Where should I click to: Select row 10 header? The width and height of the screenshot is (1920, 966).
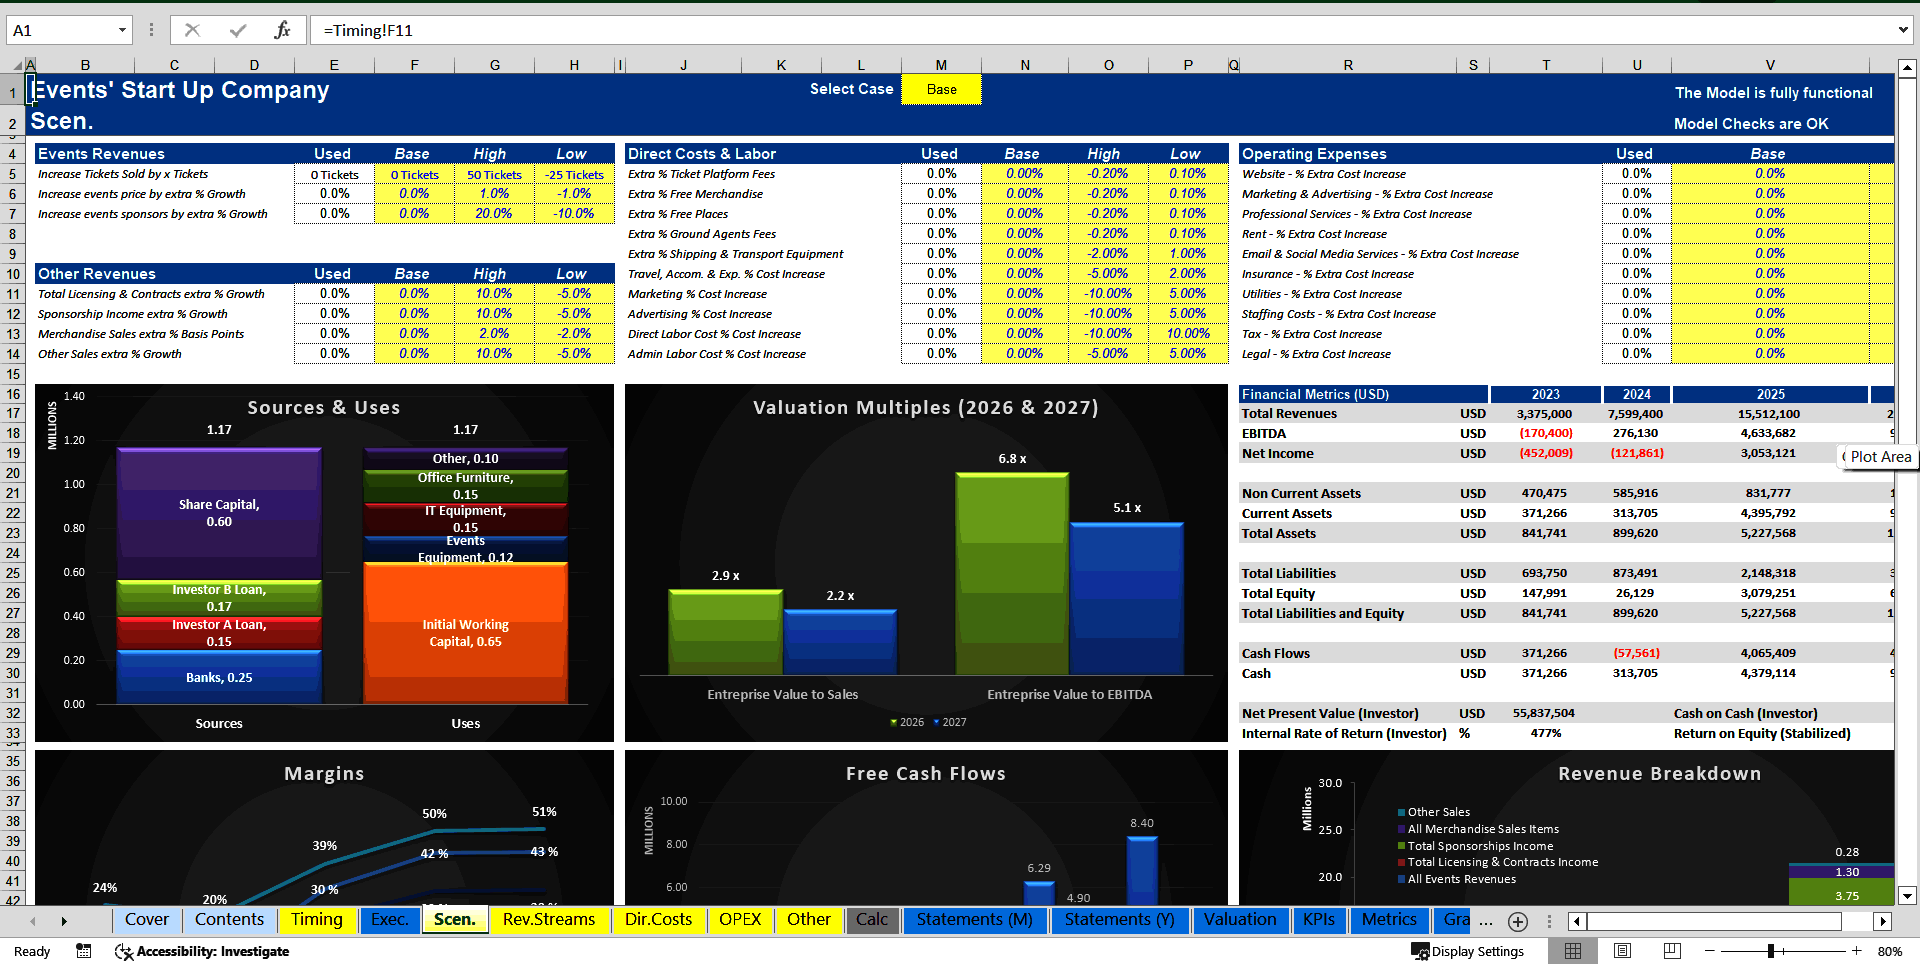(13, 274)
